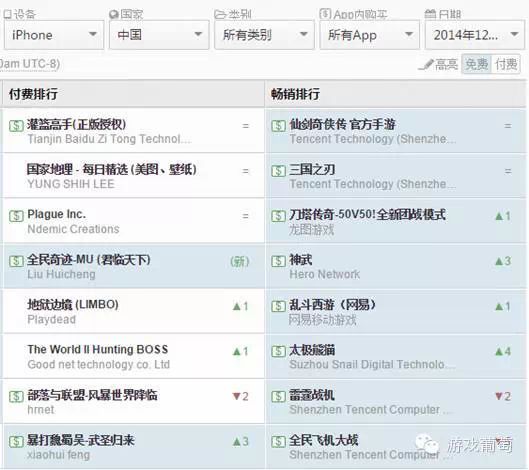The height and width of the screenshot is (470, 529).
Task: Click the in-app purchase icon beside 灌篮高手
Action: click(16, 126)
